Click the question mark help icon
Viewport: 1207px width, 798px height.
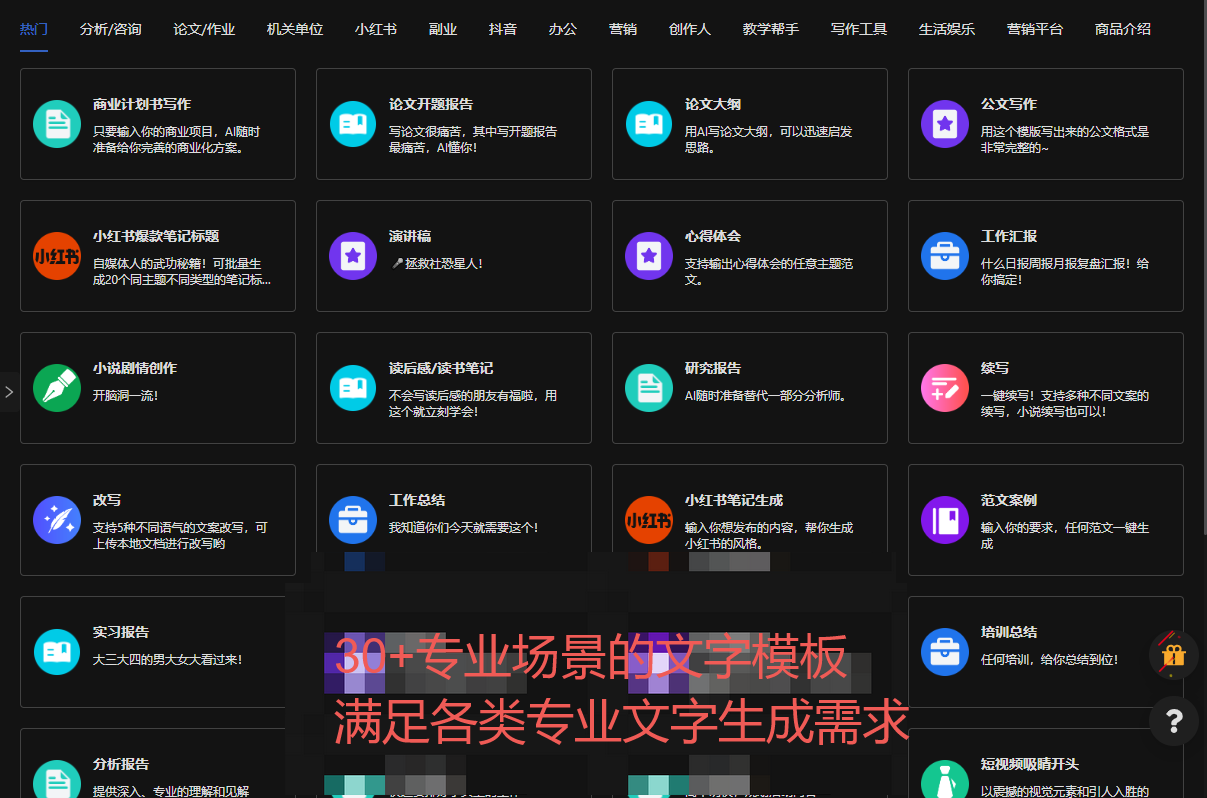pos(1173,721)
